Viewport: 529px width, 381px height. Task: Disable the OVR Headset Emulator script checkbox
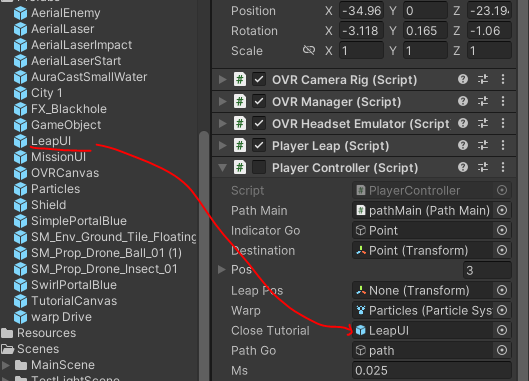259,124
